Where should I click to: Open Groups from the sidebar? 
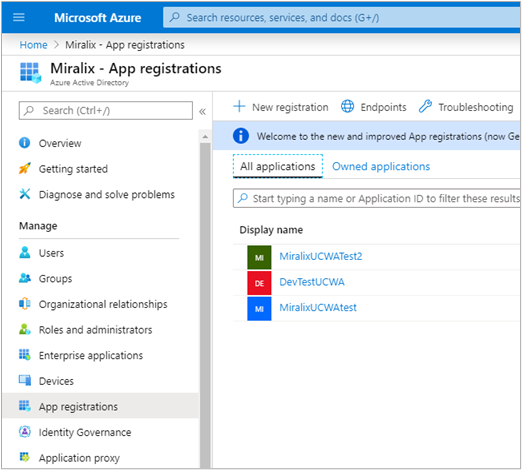point(55,278)
